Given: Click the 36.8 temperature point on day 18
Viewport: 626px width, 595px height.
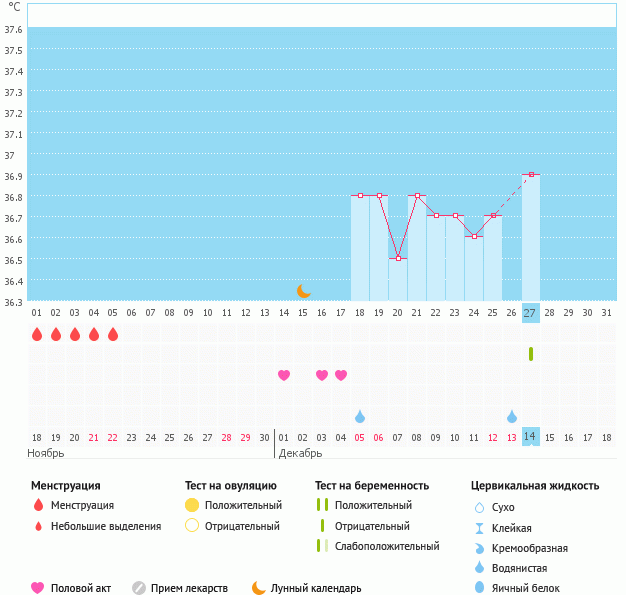Looking at the screenshot, I should point(360,196).
